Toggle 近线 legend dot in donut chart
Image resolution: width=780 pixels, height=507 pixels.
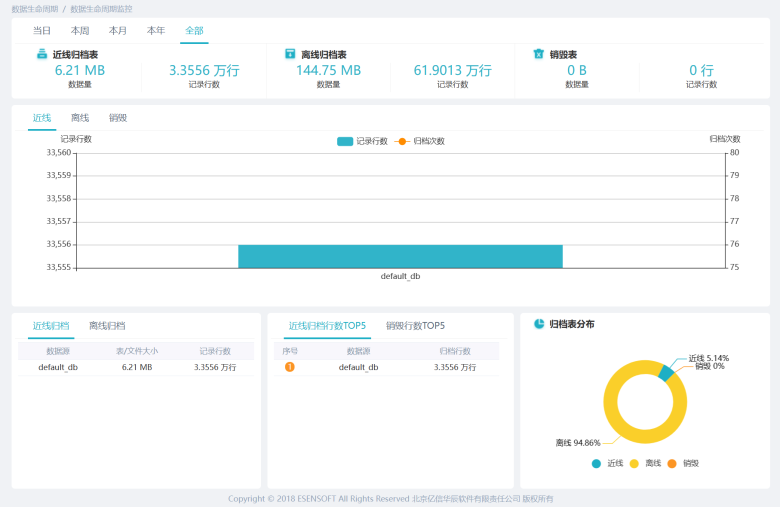coord(597,463)
